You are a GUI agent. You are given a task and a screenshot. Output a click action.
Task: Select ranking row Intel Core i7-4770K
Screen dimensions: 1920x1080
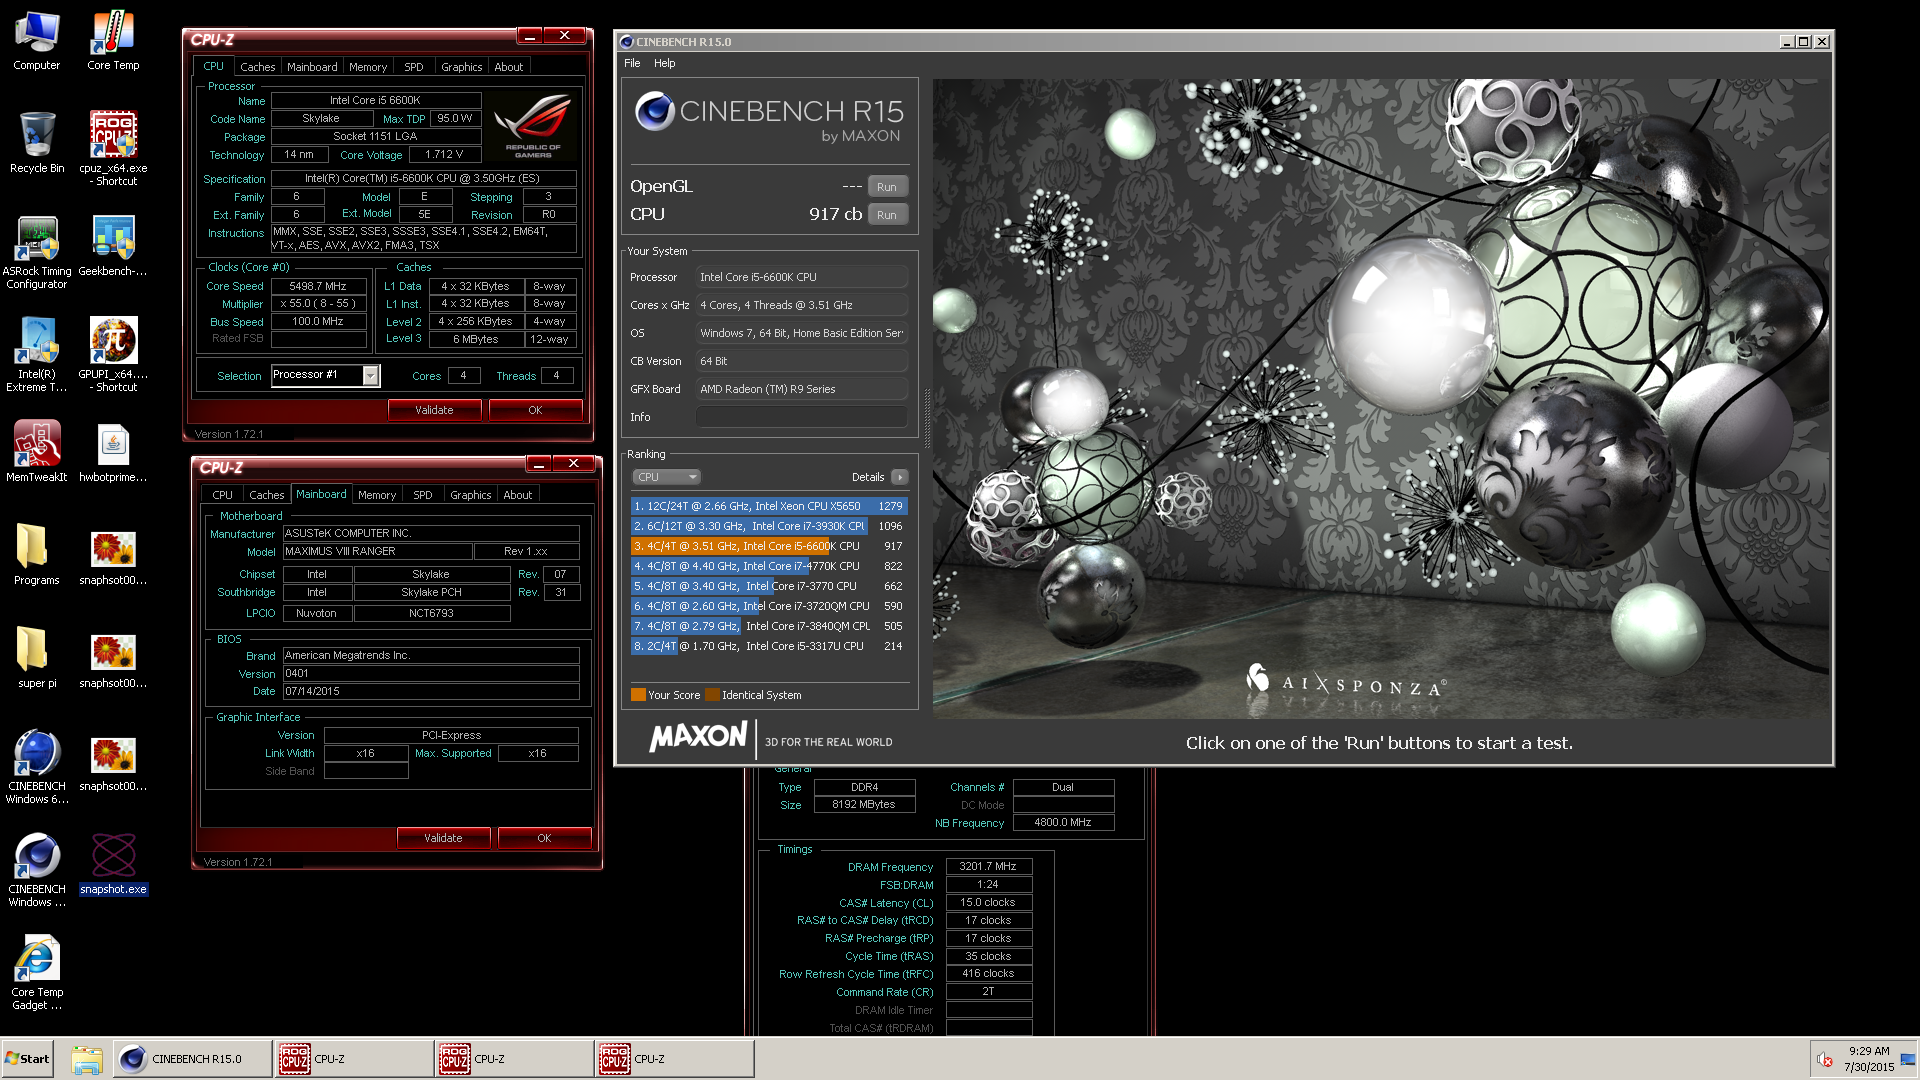tap(769, 566)
